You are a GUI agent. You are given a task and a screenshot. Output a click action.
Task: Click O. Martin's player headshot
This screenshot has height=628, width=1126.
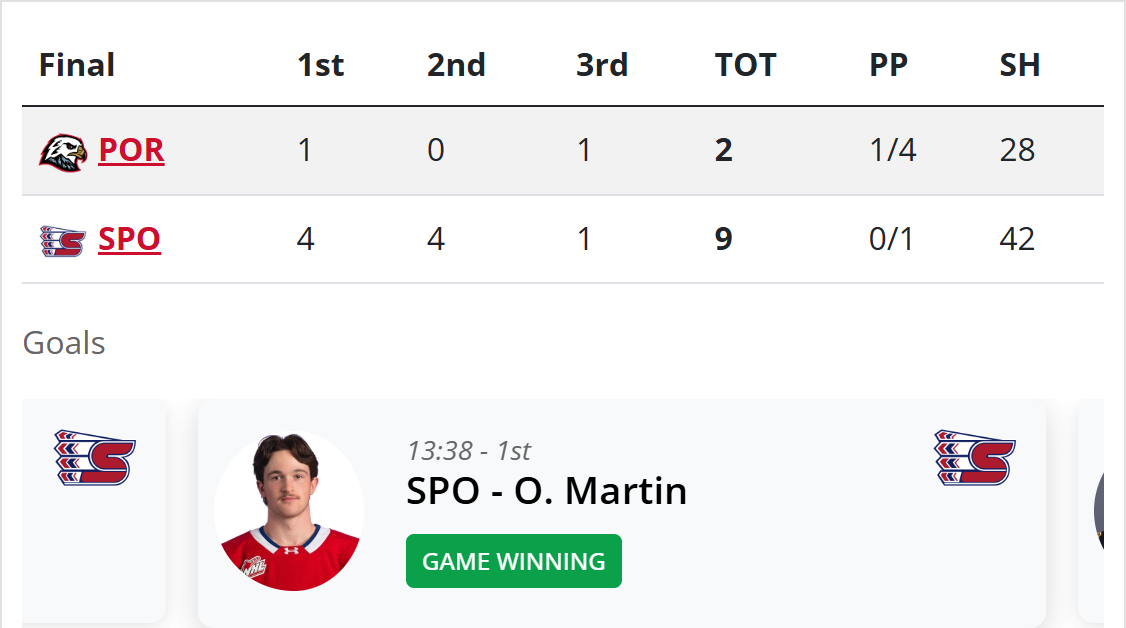289,512
